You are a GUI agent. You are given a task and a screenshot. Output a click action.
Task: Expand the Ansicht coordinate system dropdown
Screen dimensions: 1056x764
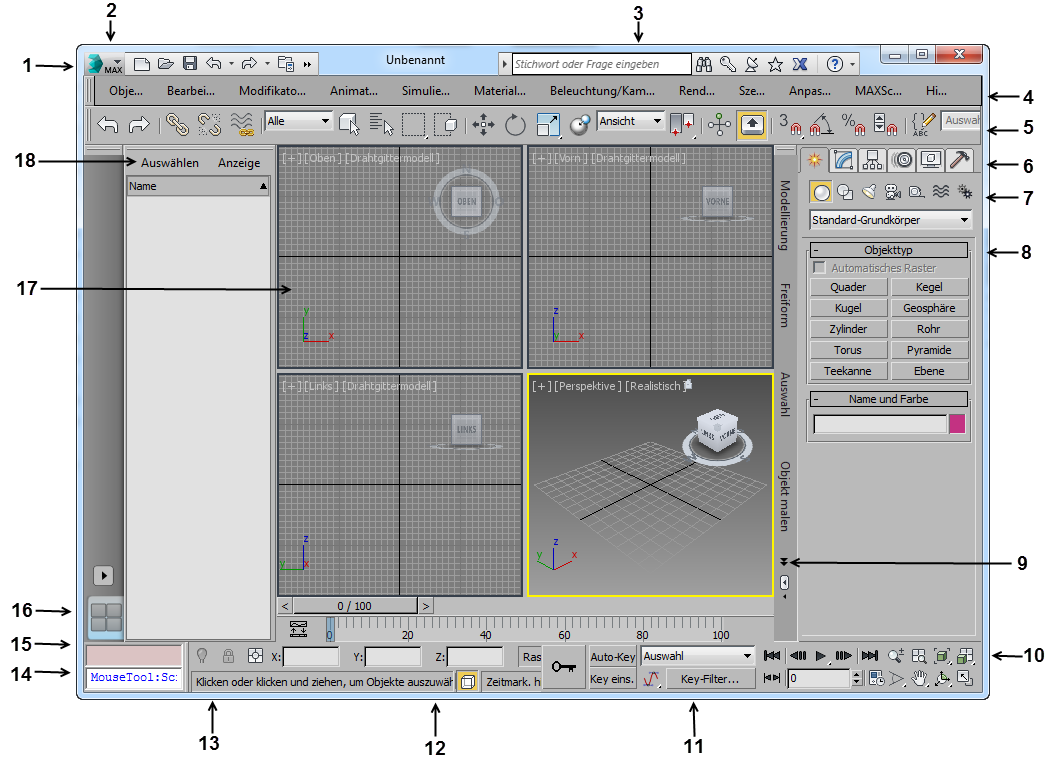pos(630,121)
